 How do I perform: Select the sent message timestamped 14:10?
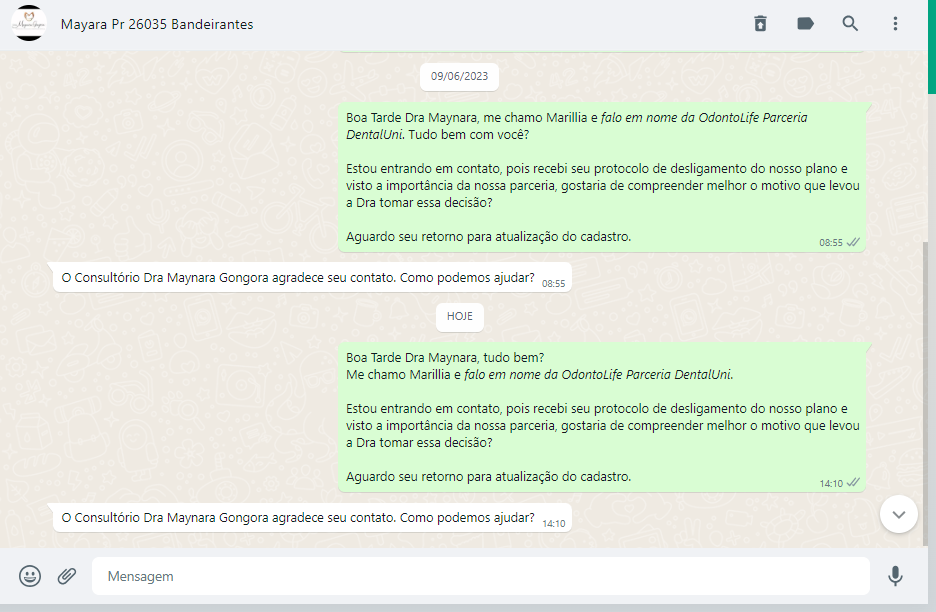click(602, 417)
